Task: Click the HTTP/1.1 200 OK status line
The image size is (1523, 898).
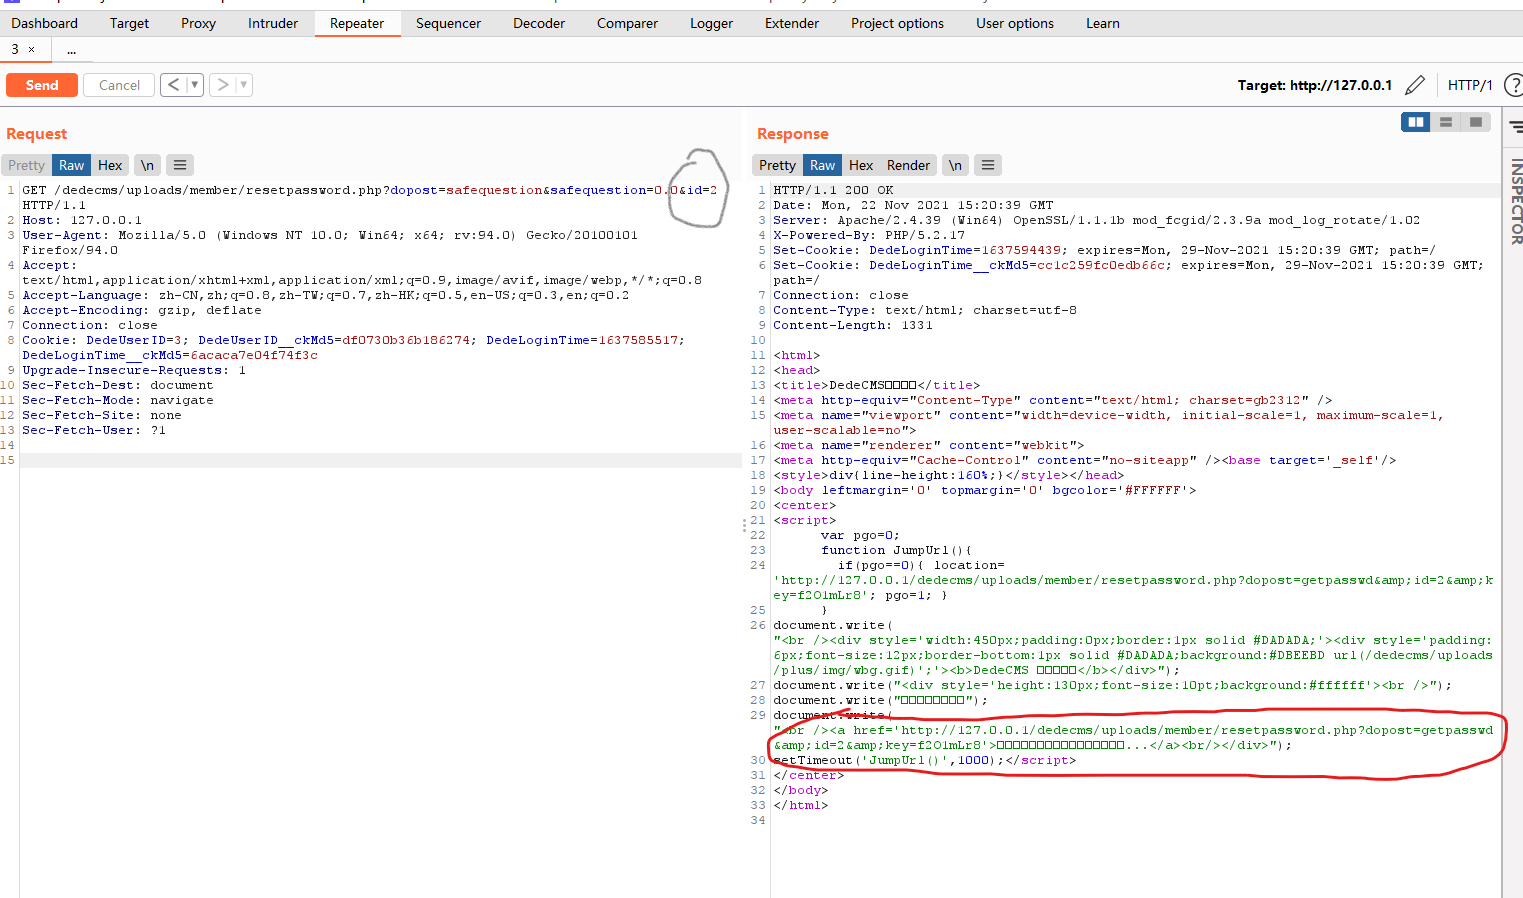Action: pos(833,190)
